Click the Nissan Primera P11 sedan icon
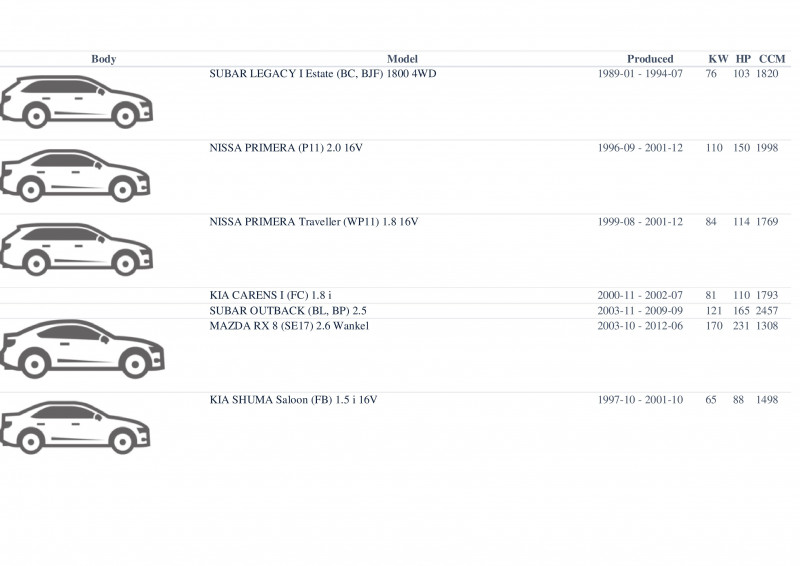Image resolution: width=800 pixels, height=566 pixels. [x=75, y=175]
